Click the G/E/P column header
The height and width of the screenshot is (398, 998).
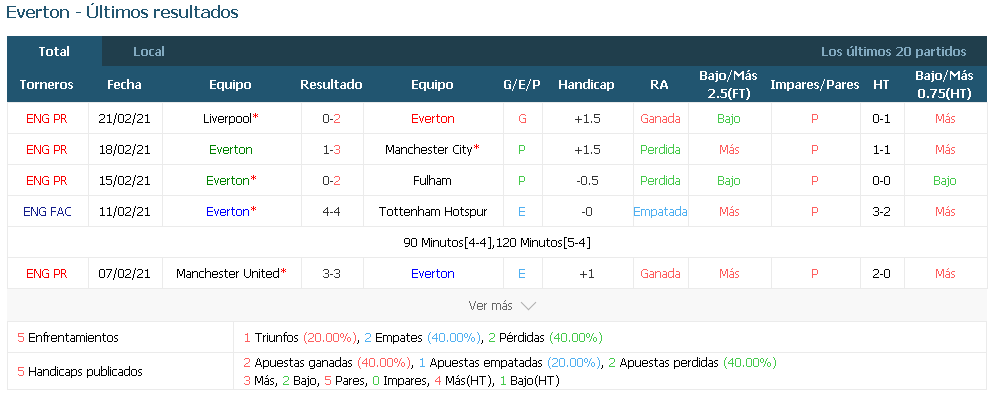522,85
